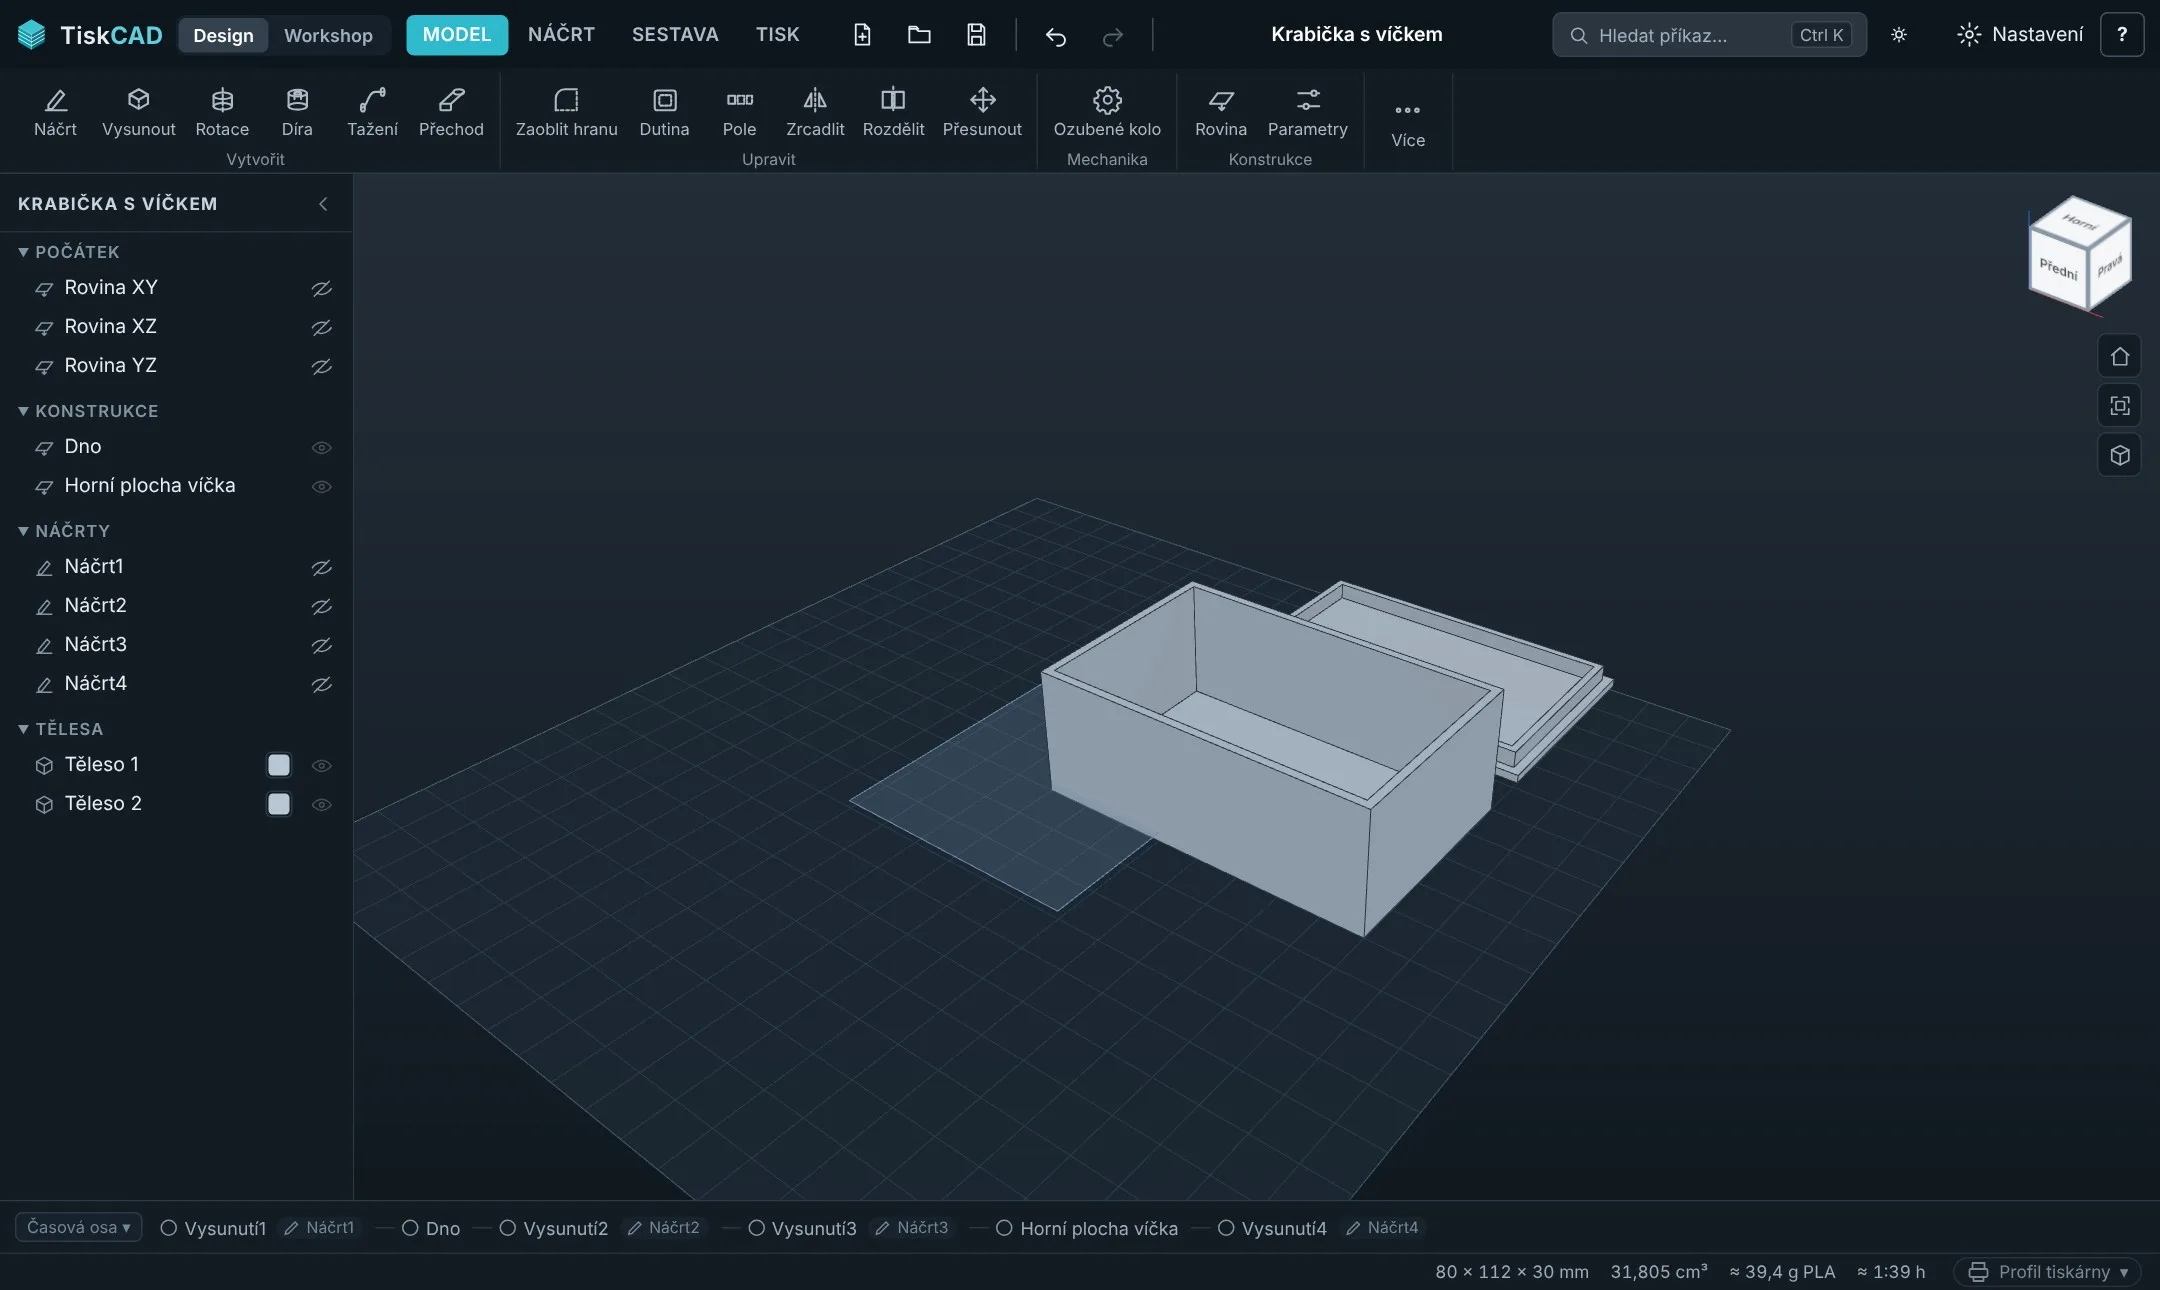Activate the Rotace revolve tool
Screen dimensions: 2160x1290
point(222,112)
